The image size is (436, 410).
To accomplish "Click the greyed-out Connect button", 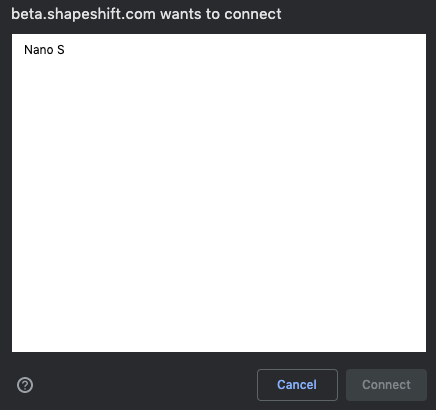I will pyautogui.click(x=386, y=385).
